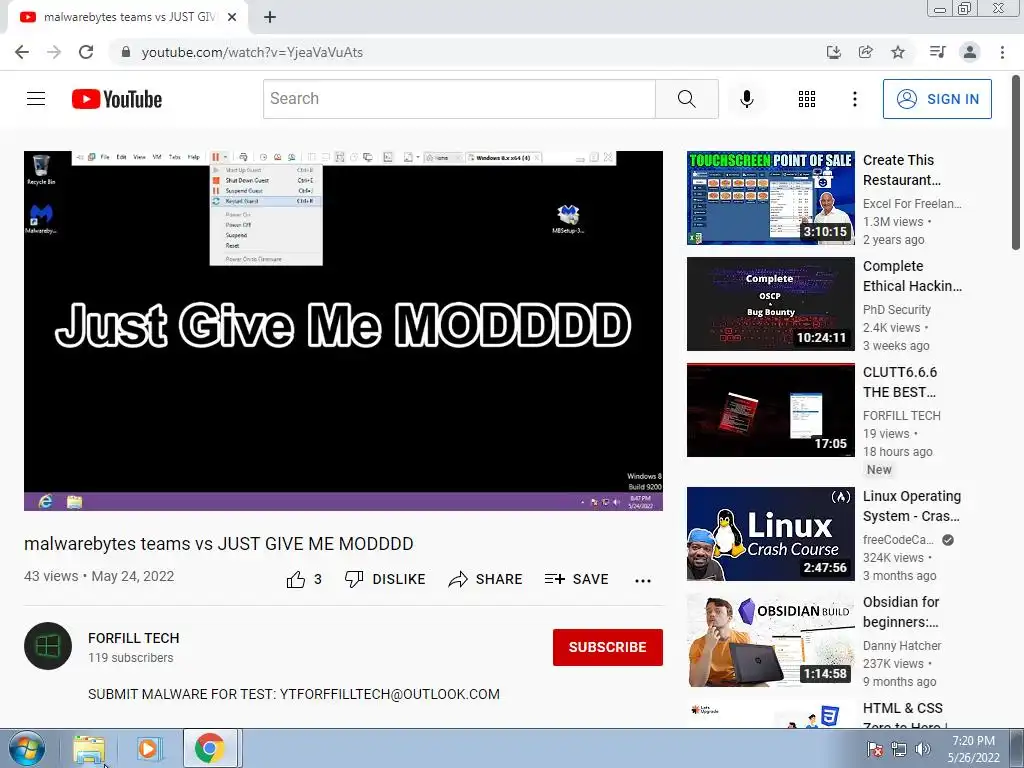
Task: Click Danny Hatcher channel name
Action: coord(902,645)
